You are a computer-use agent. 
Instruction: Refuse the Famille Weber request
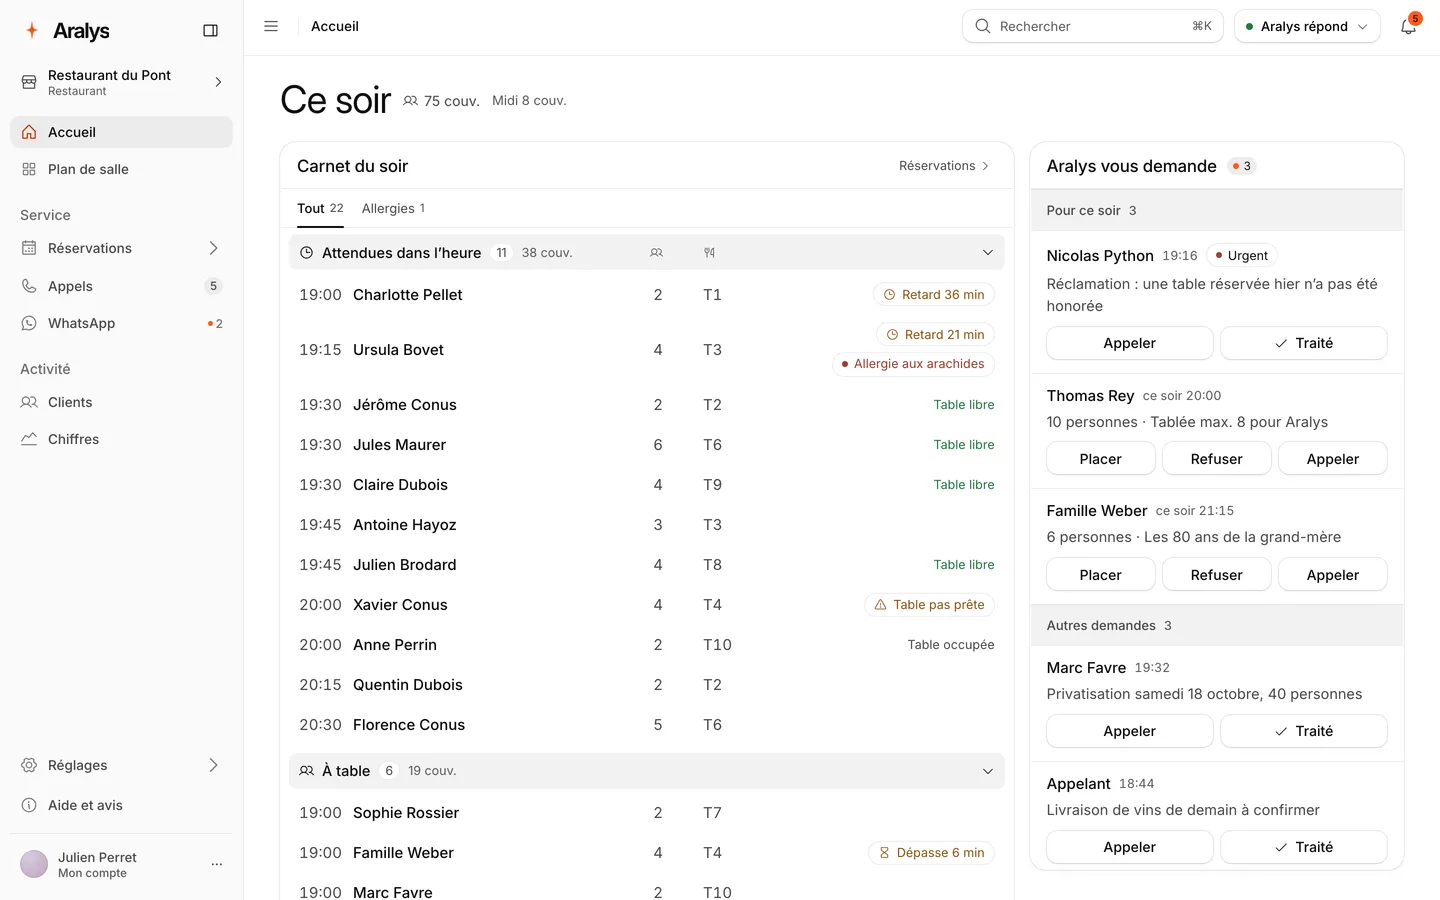click(1216, 575)
